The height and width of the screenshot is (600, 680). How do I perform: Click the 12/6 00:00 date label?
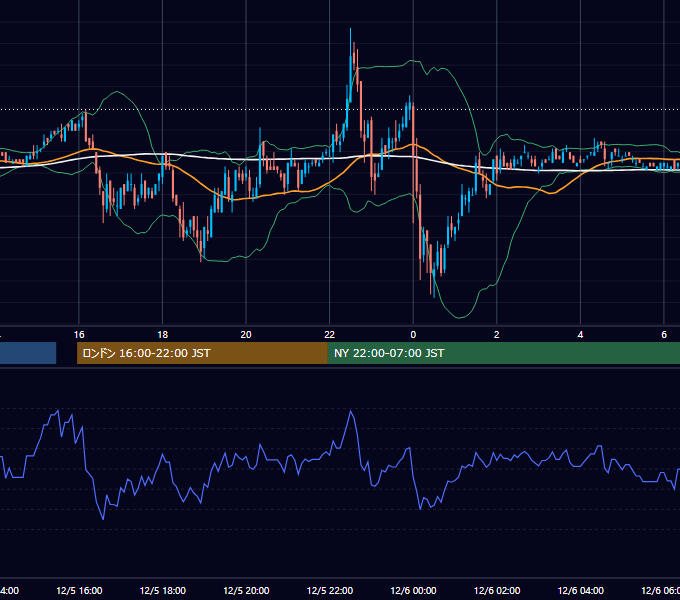413,591
